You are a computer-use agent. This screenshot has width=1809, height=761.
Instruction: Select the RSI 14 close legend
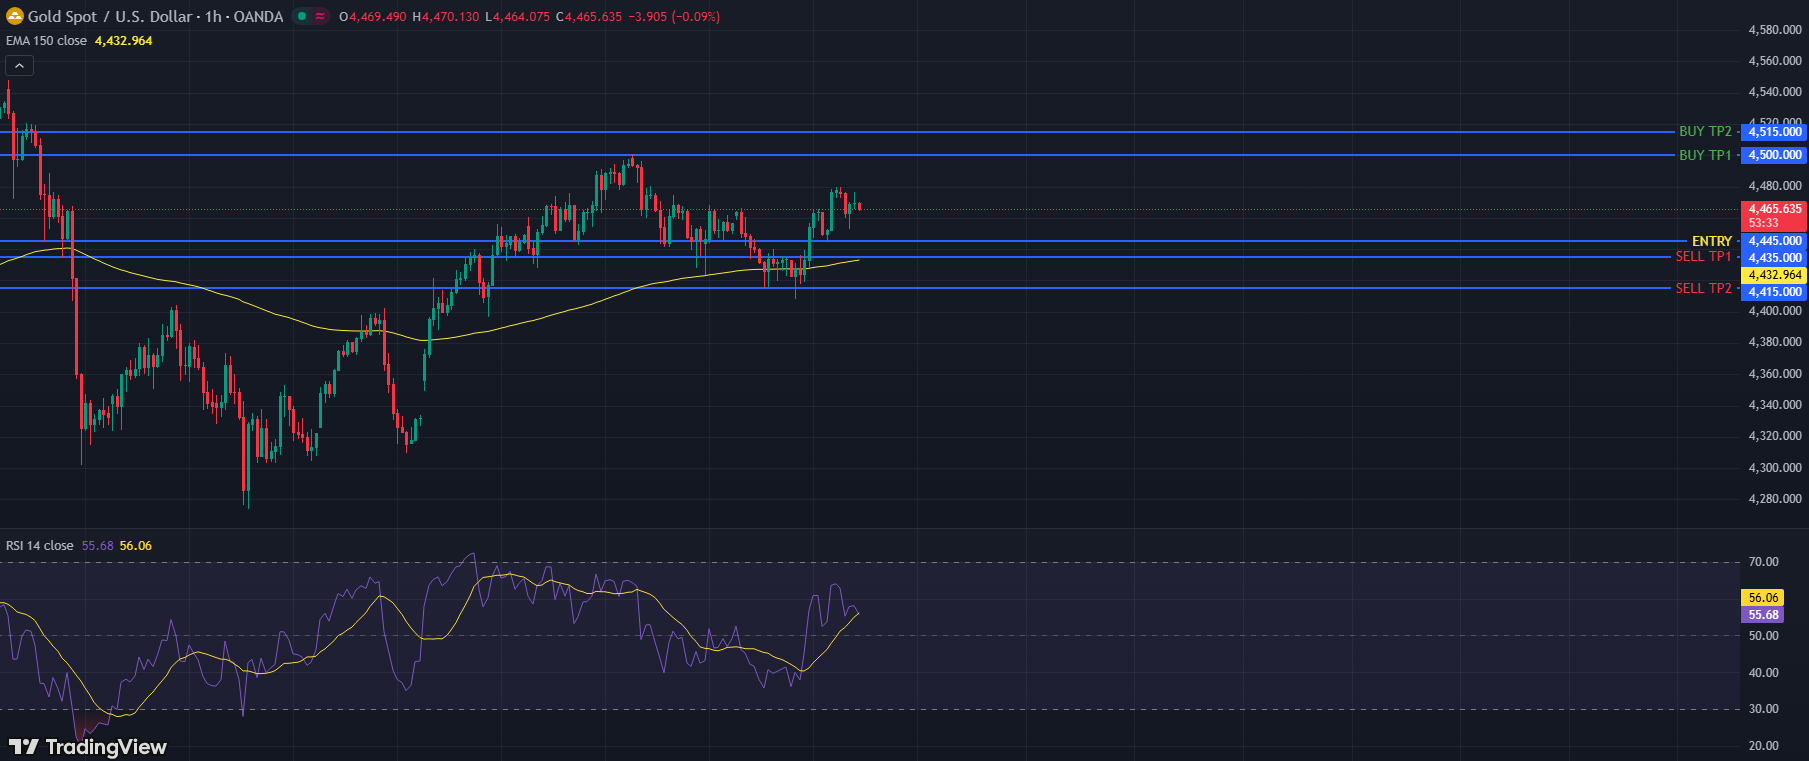pyautogui.click(x=40, y=546)
